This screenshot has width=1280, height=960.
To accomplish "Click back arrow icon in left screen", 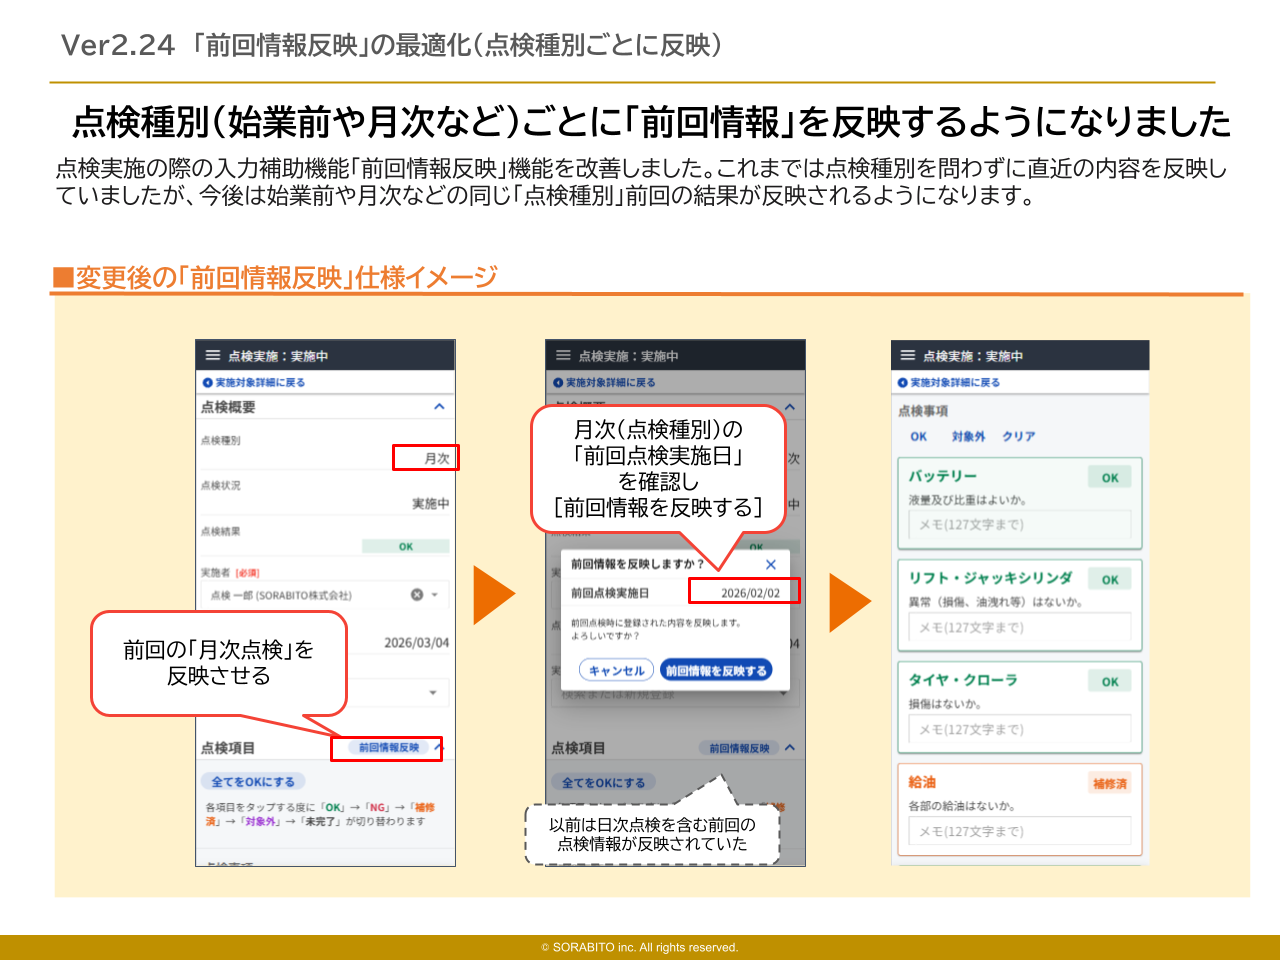I will click(207, 383).
